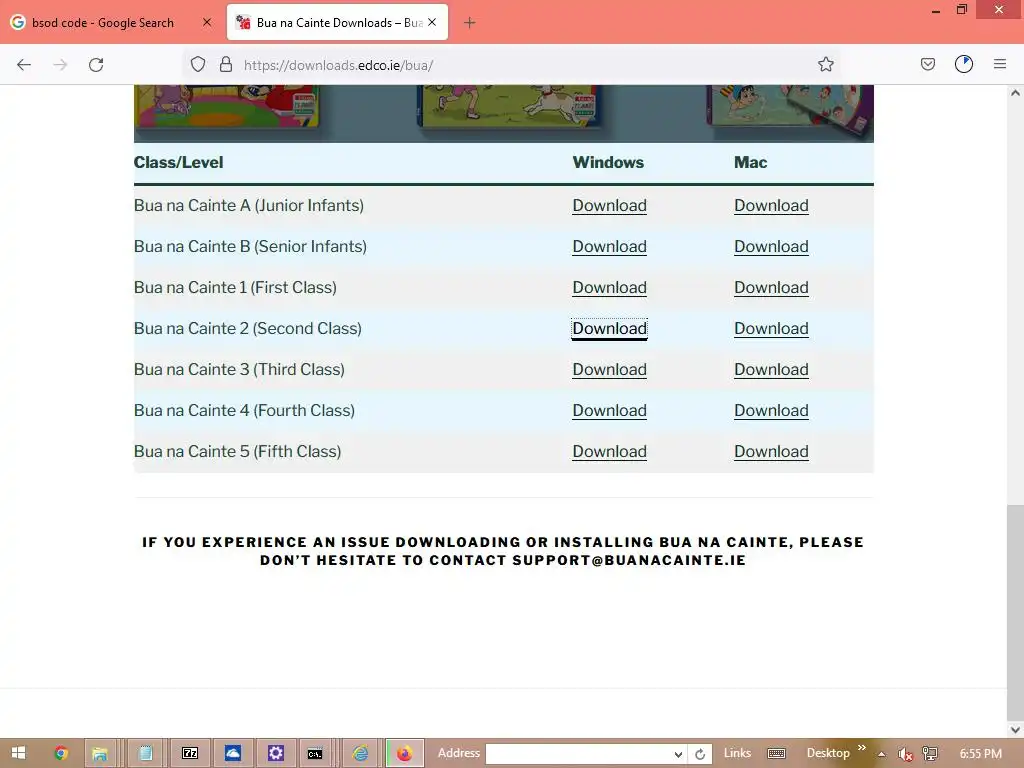The width and height of the screenshot is (1024, 768).
Task: Bookmark this page with the star icon
Action: [825, 64]
